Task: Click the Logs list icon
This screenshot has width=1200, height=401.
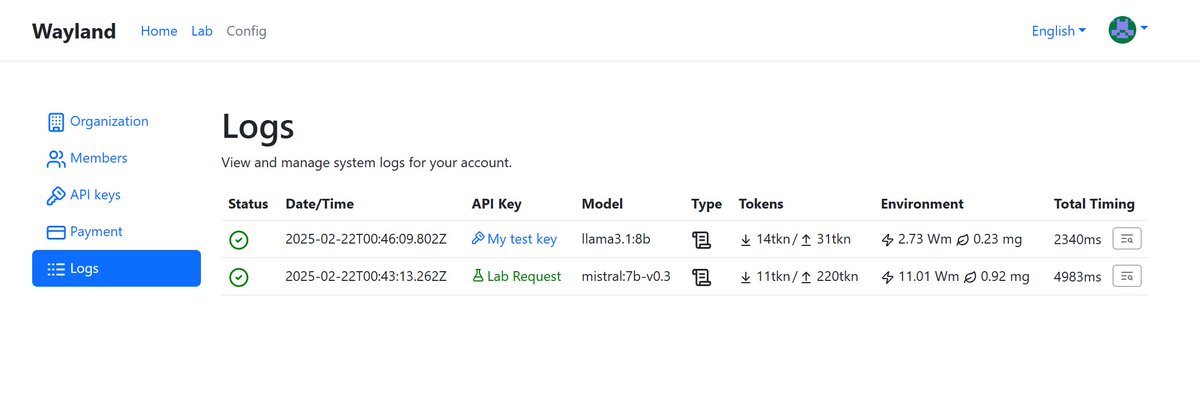Action: pyautogui.click(x=56, y=268)
